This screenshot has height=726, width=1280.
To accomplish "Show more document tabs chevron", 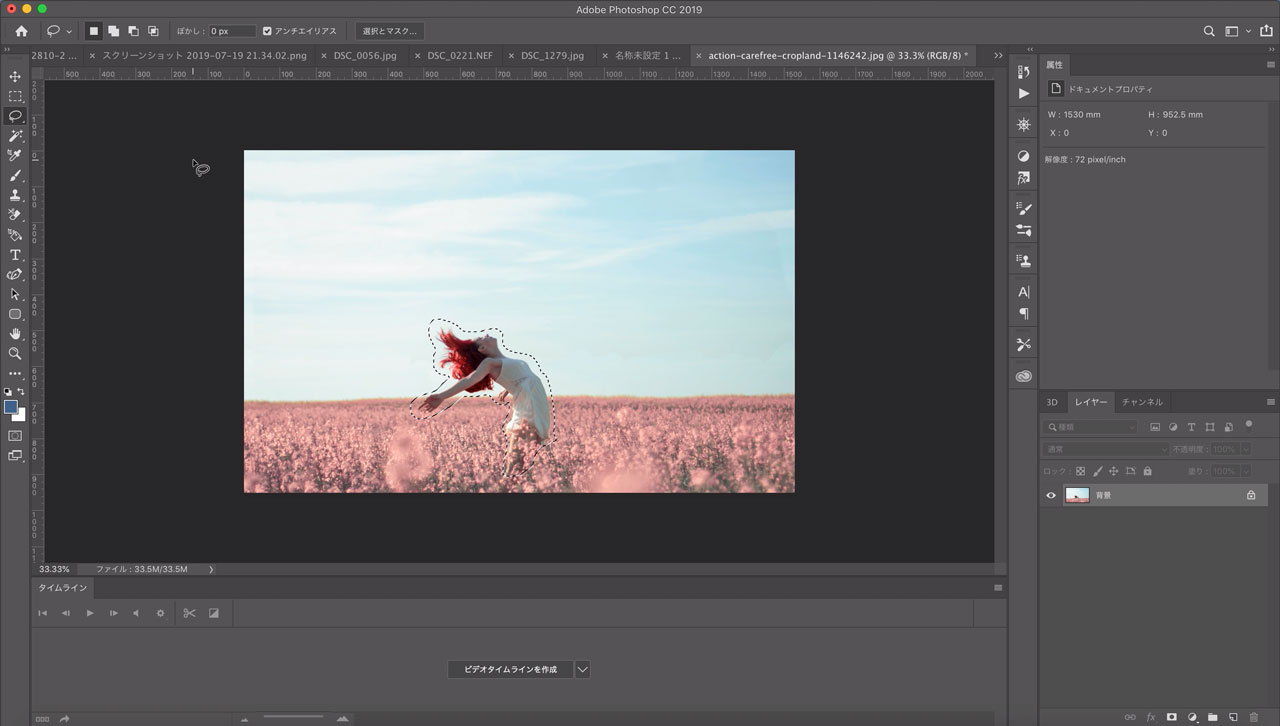I will 997,56.
